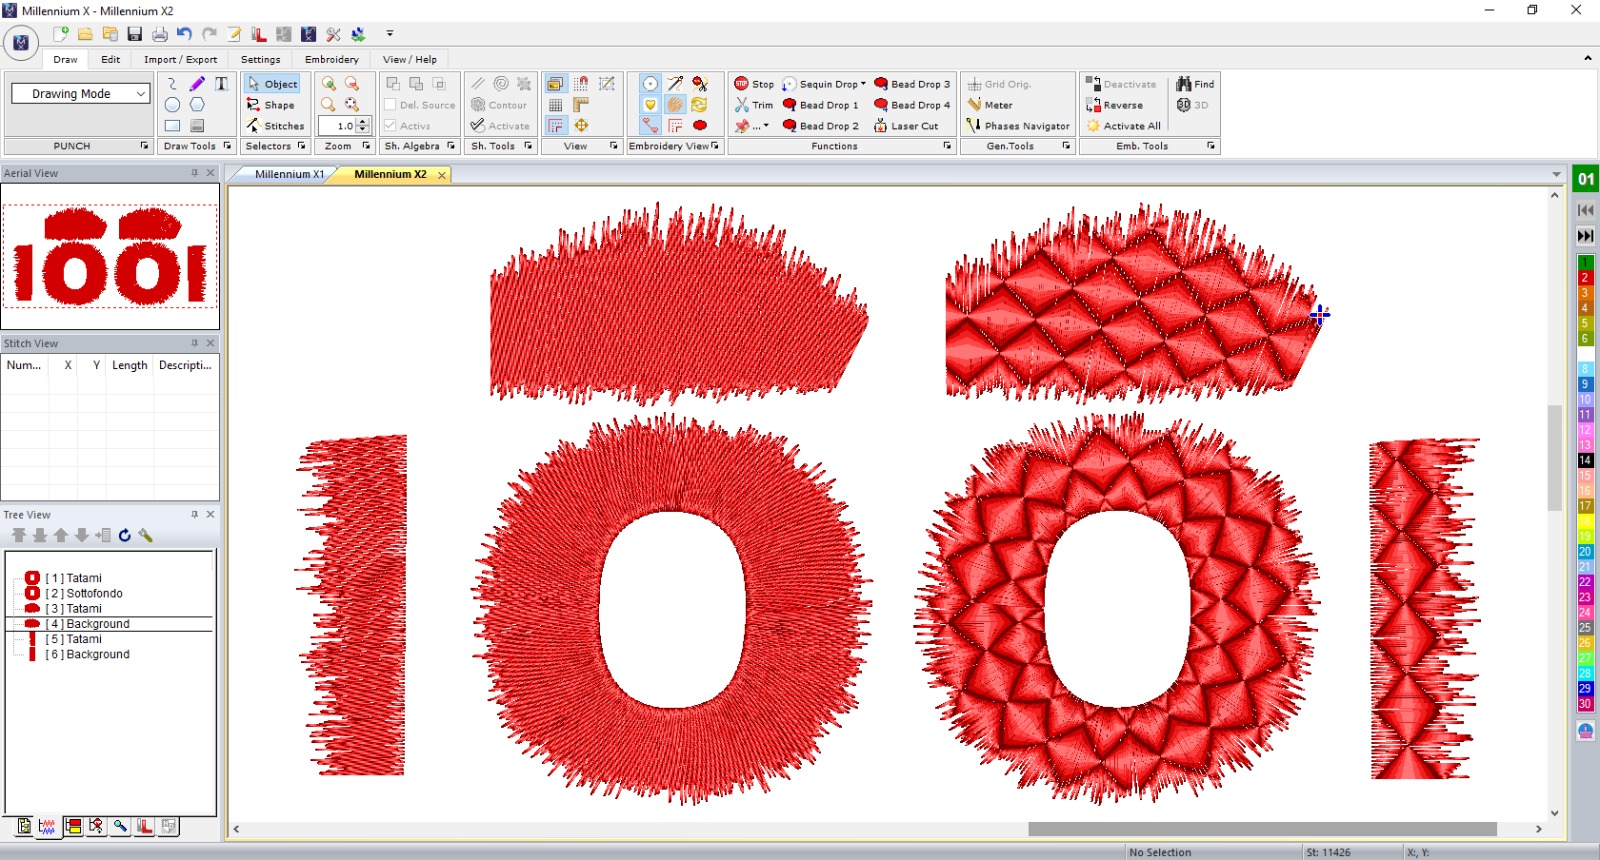Increase the zoom value with the spinner
Screen dimensions: 1600x860
point(363,121)
